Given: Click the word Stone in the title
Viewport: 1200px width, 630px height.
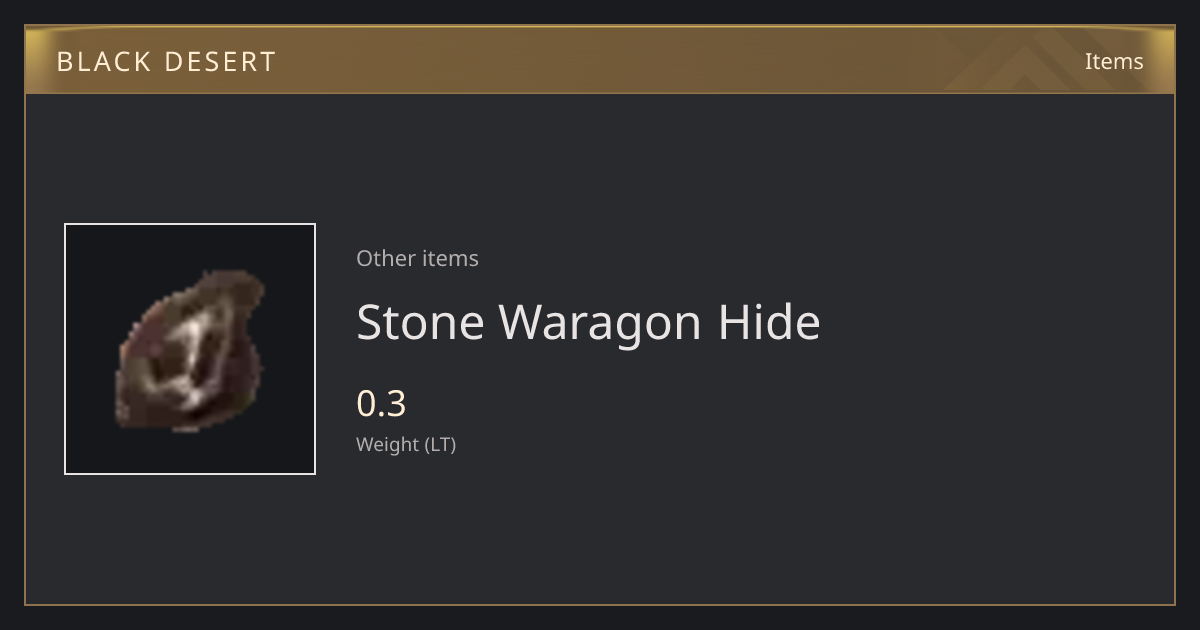Looking at the screenshot, I should [x=420, y=322].
